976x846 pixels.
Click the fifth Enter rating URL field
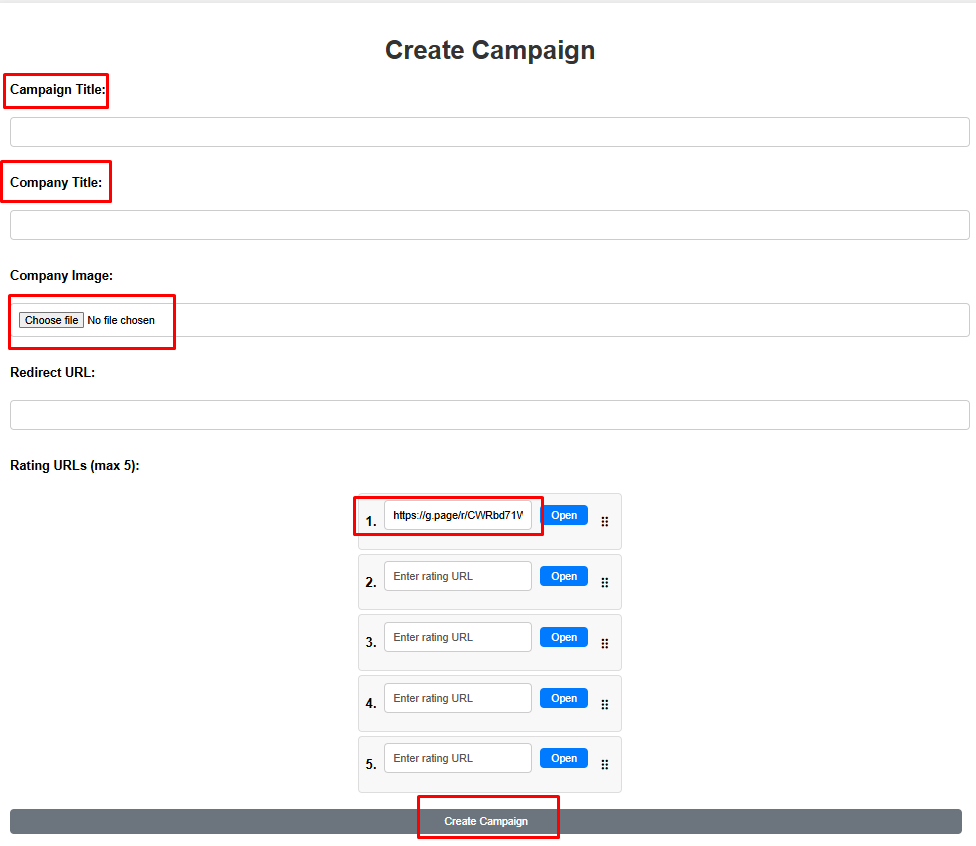pyautogui.click(x=458, y=758)
